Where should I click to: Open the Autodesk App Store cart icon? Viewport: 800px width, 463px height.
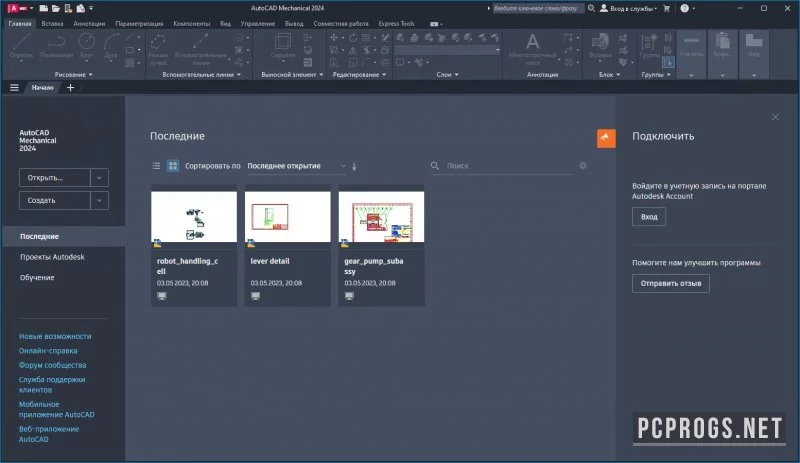(666, 8)
